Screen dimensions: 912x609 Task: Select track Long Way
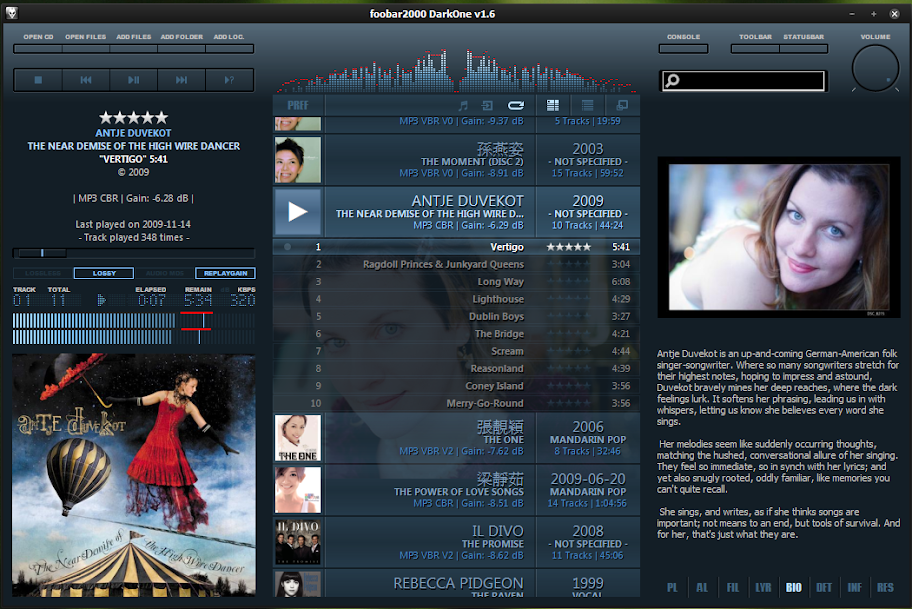pos(457,282)
